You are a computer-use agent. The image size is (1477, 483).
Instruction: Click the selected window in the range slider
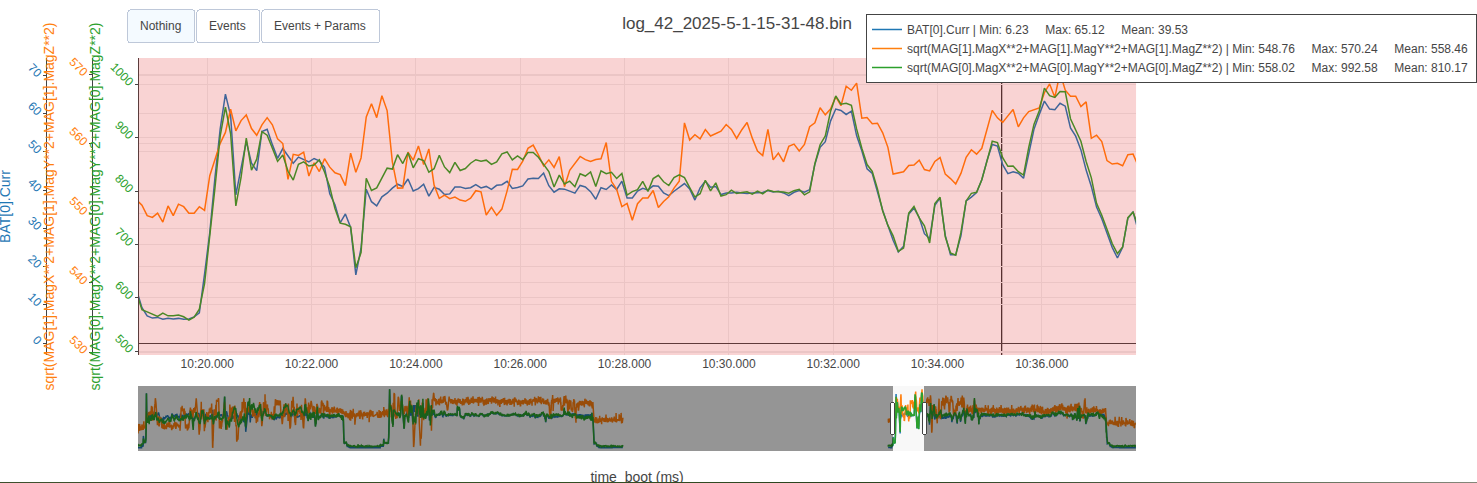click(908, 418)
